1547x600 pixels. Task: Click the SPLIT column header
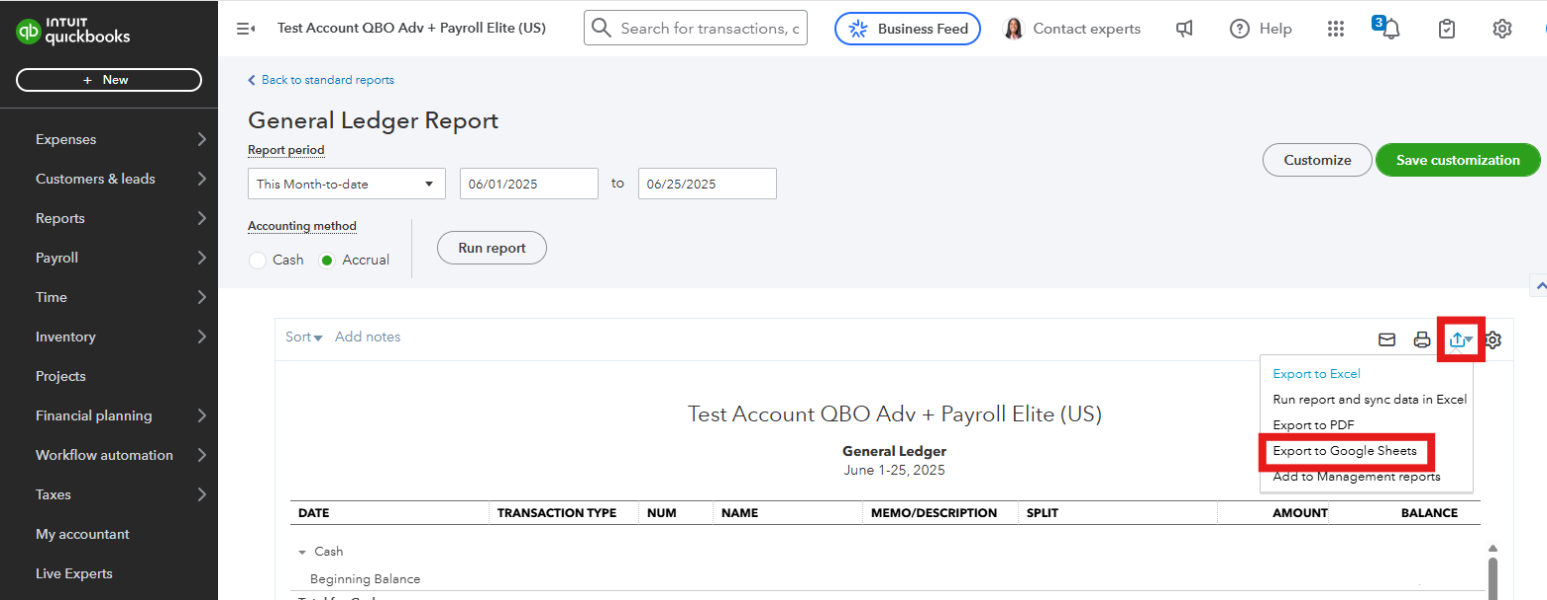1042,513
